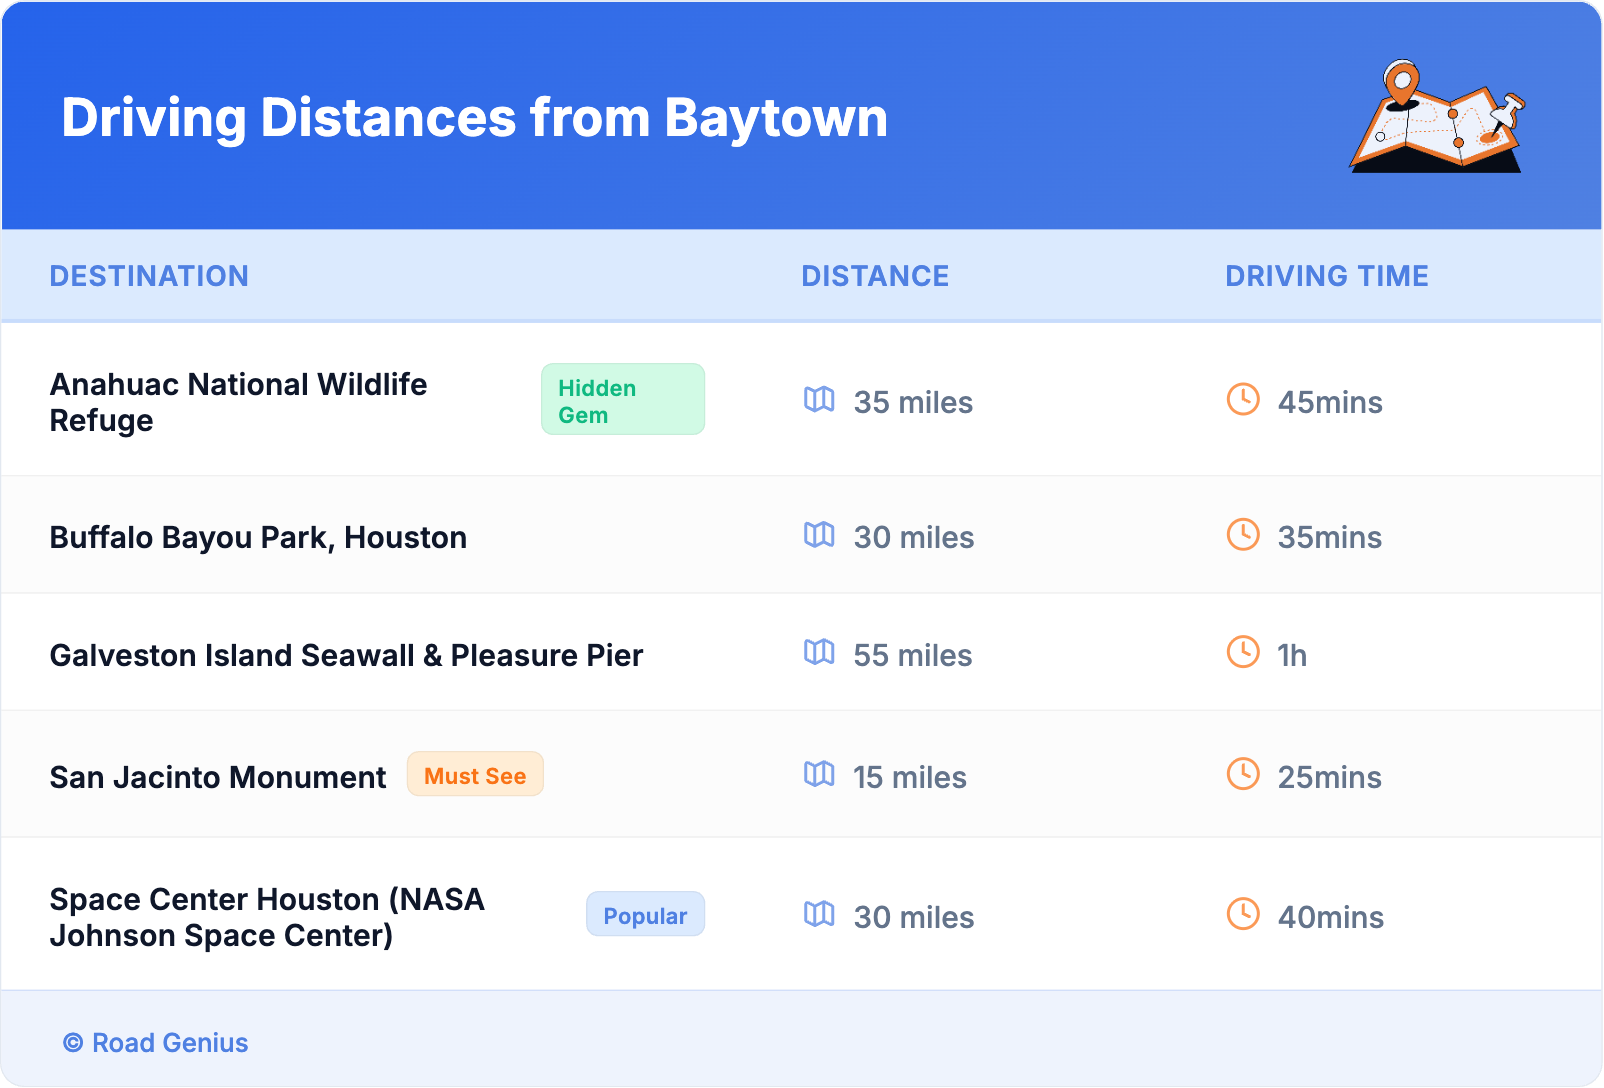This screenshot has width=1604, height=1088.
Task: Select Anahuac National Wildlife Refuge destination
Action: [238, 402]
